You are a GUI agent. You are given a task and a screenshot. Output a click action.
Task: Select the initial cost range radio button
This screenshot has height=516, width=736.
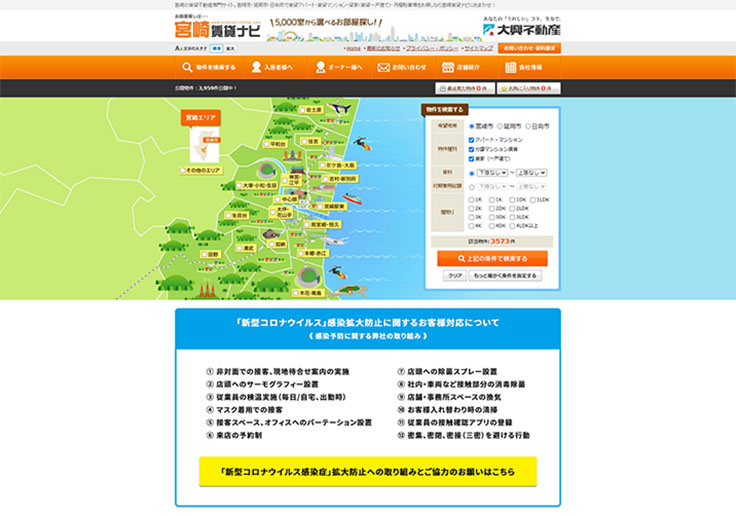tap(472, 187)
